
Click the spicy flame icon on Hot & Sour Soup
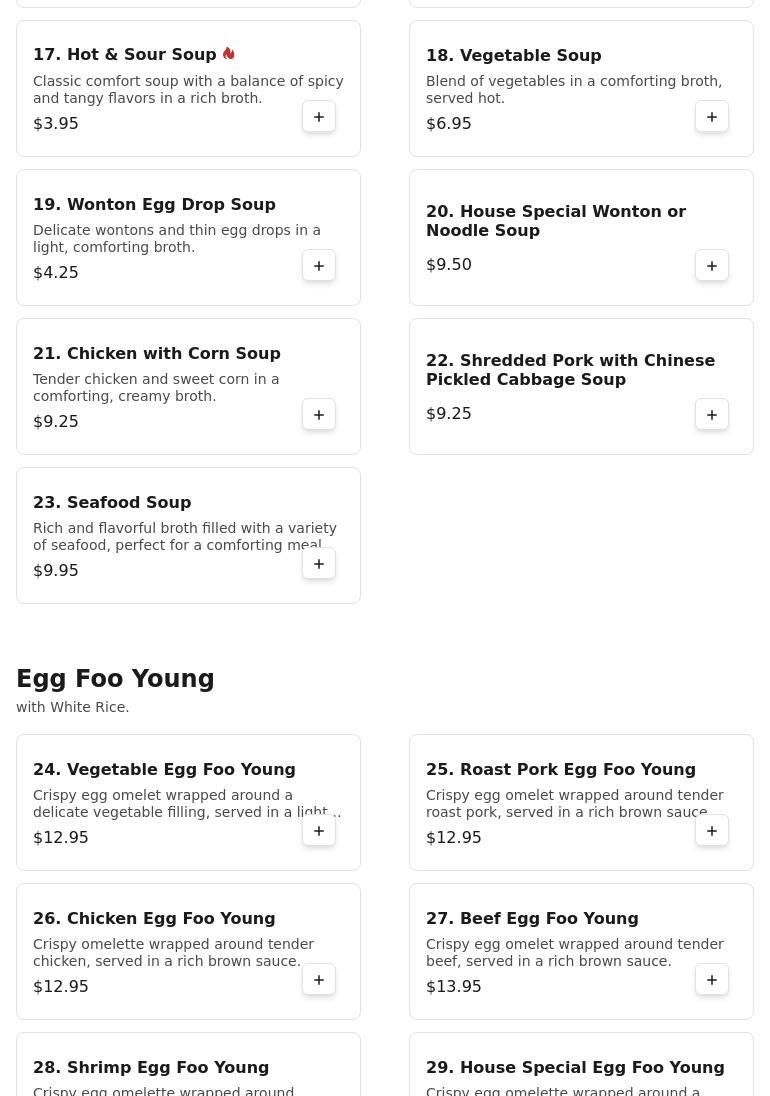(228, 53)
